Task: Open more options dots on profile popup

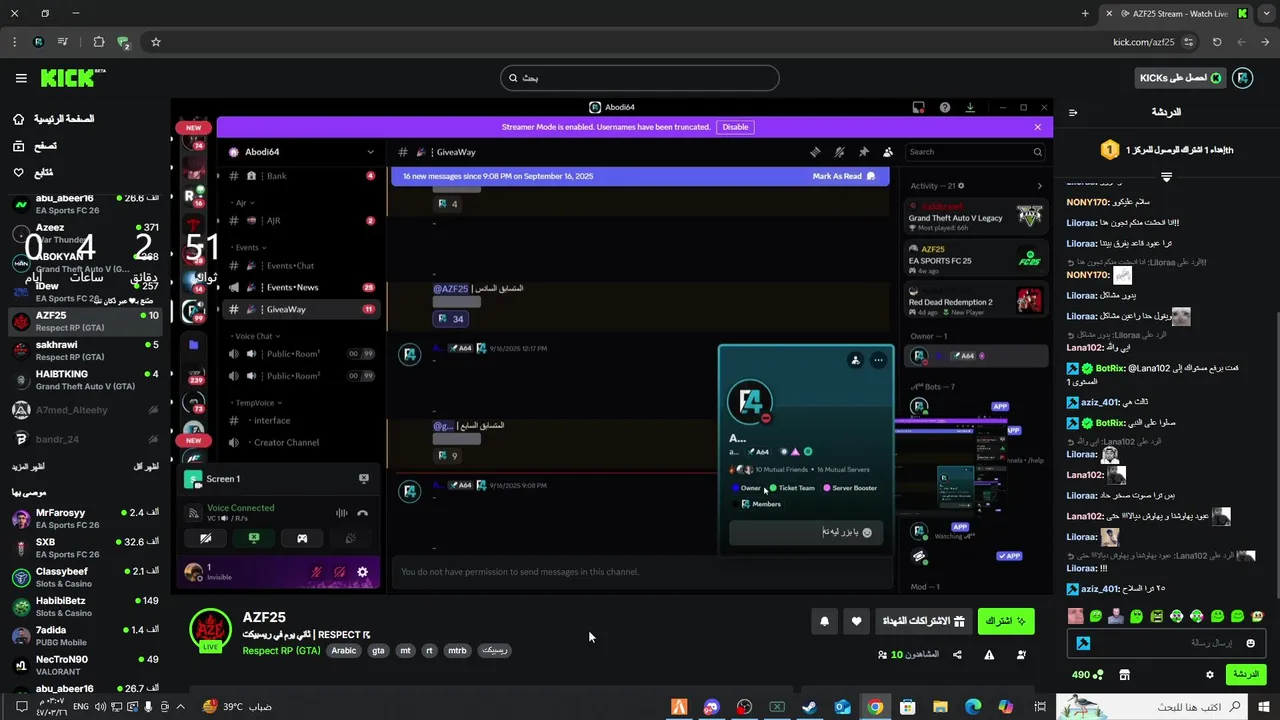Action: (x=878, y=360)
